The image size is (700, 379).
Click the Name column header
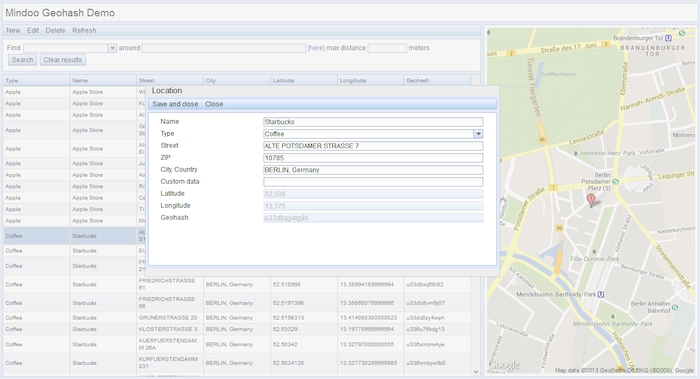point(103,80)
